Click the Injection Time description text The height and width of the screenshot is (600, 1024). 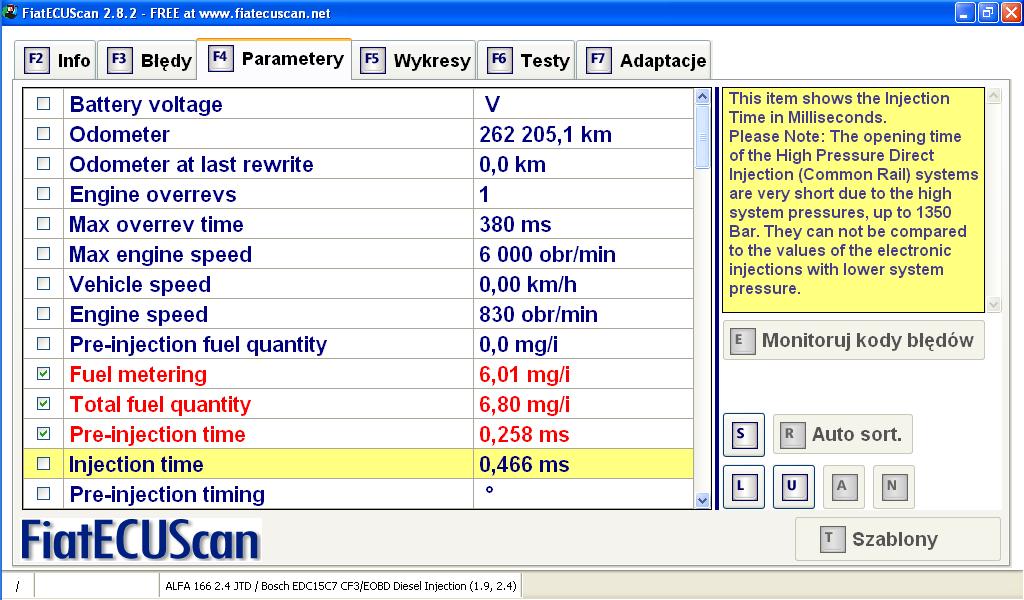[x=853, y=193]
